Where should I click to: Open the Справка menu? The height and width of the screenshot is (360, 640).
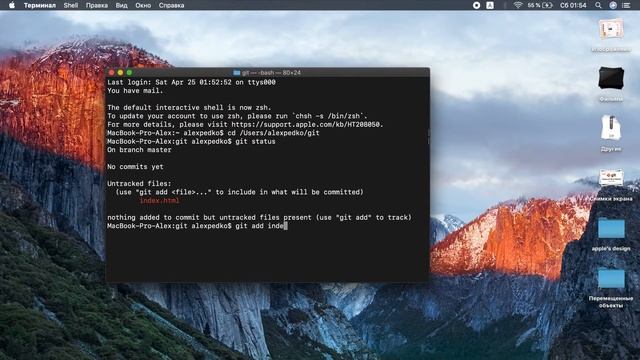click(171, 5)
